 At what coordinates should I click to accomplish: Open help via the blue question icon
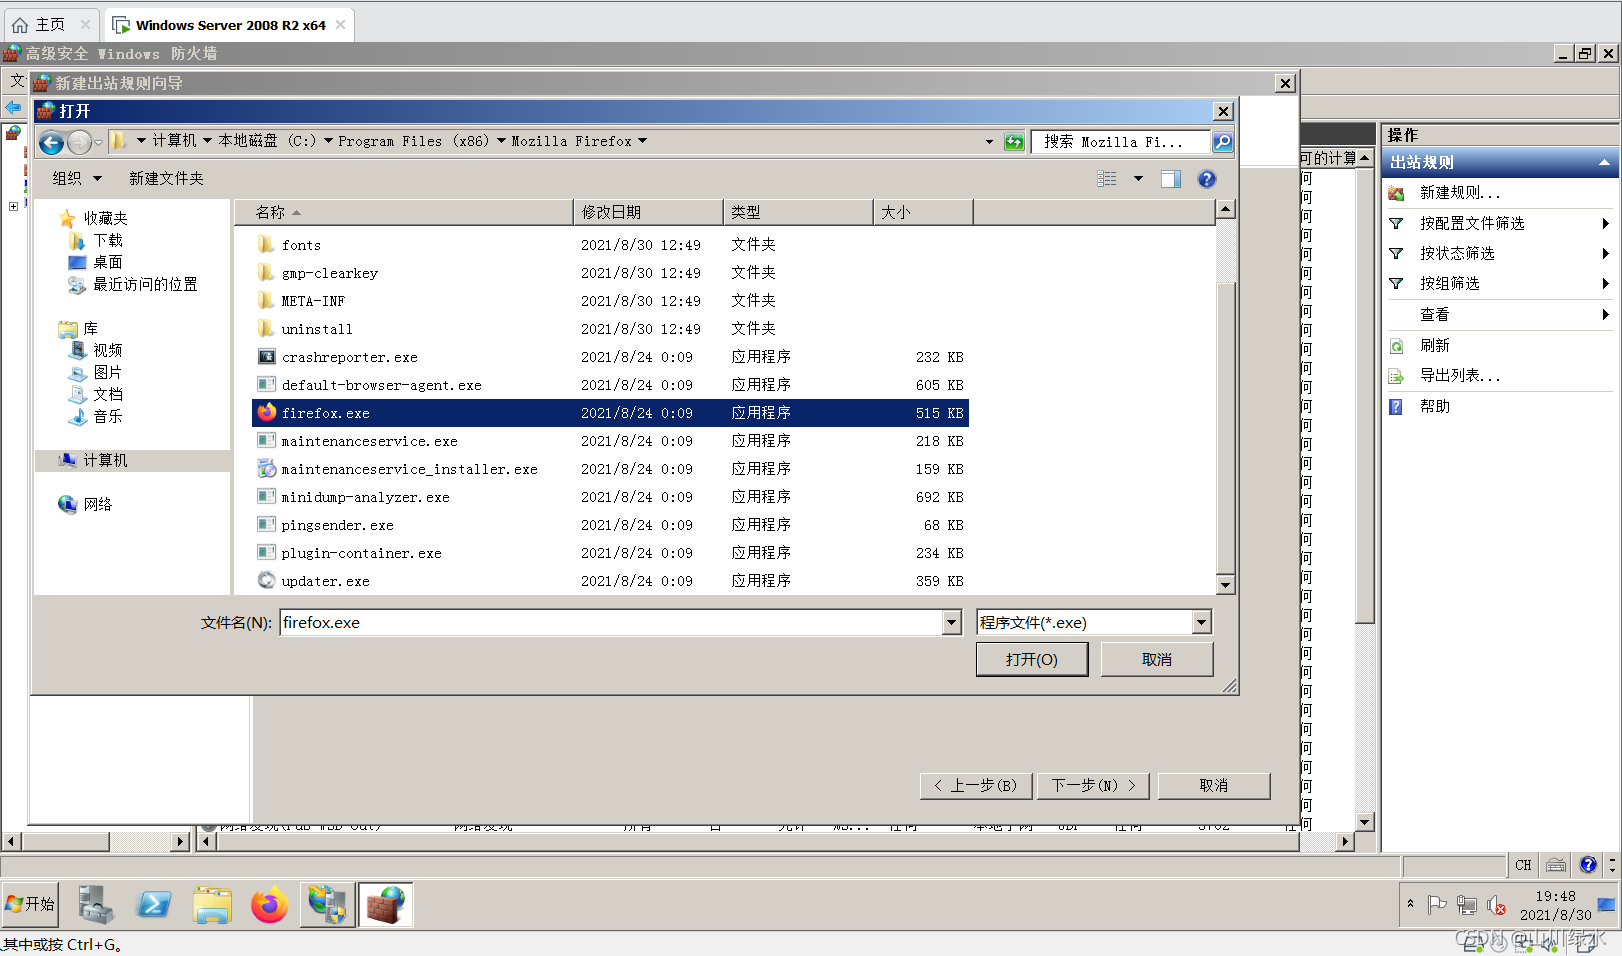(1206, 179)
